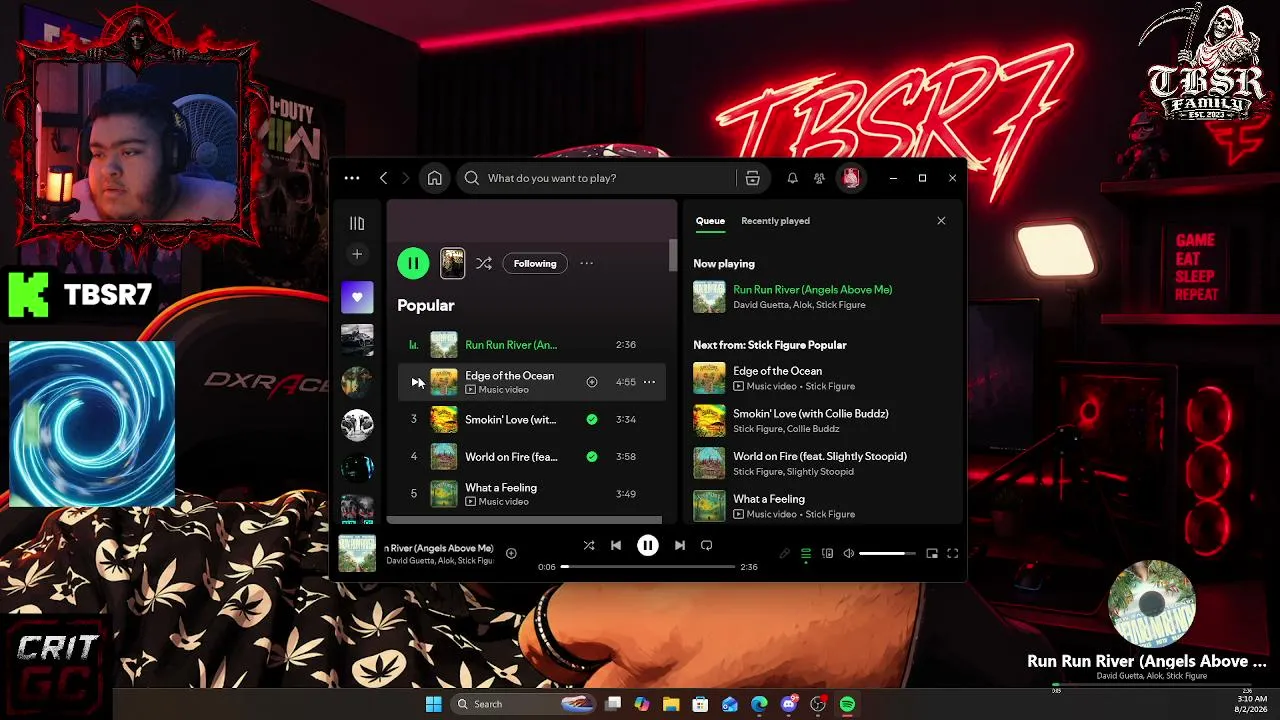
Task: Close the queue panel
Action: pos(941,221)
